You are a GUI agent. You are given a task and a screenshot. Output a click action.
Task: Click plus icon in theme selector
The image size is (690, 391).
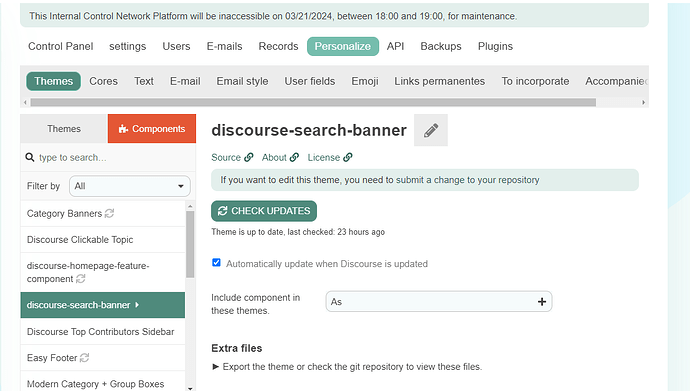click(x=542, y=302)
